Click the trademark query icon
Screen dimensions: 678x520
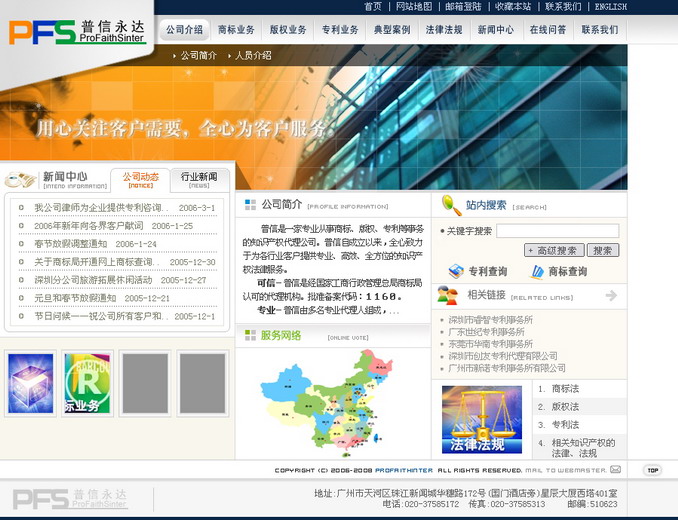coord(537,271)
